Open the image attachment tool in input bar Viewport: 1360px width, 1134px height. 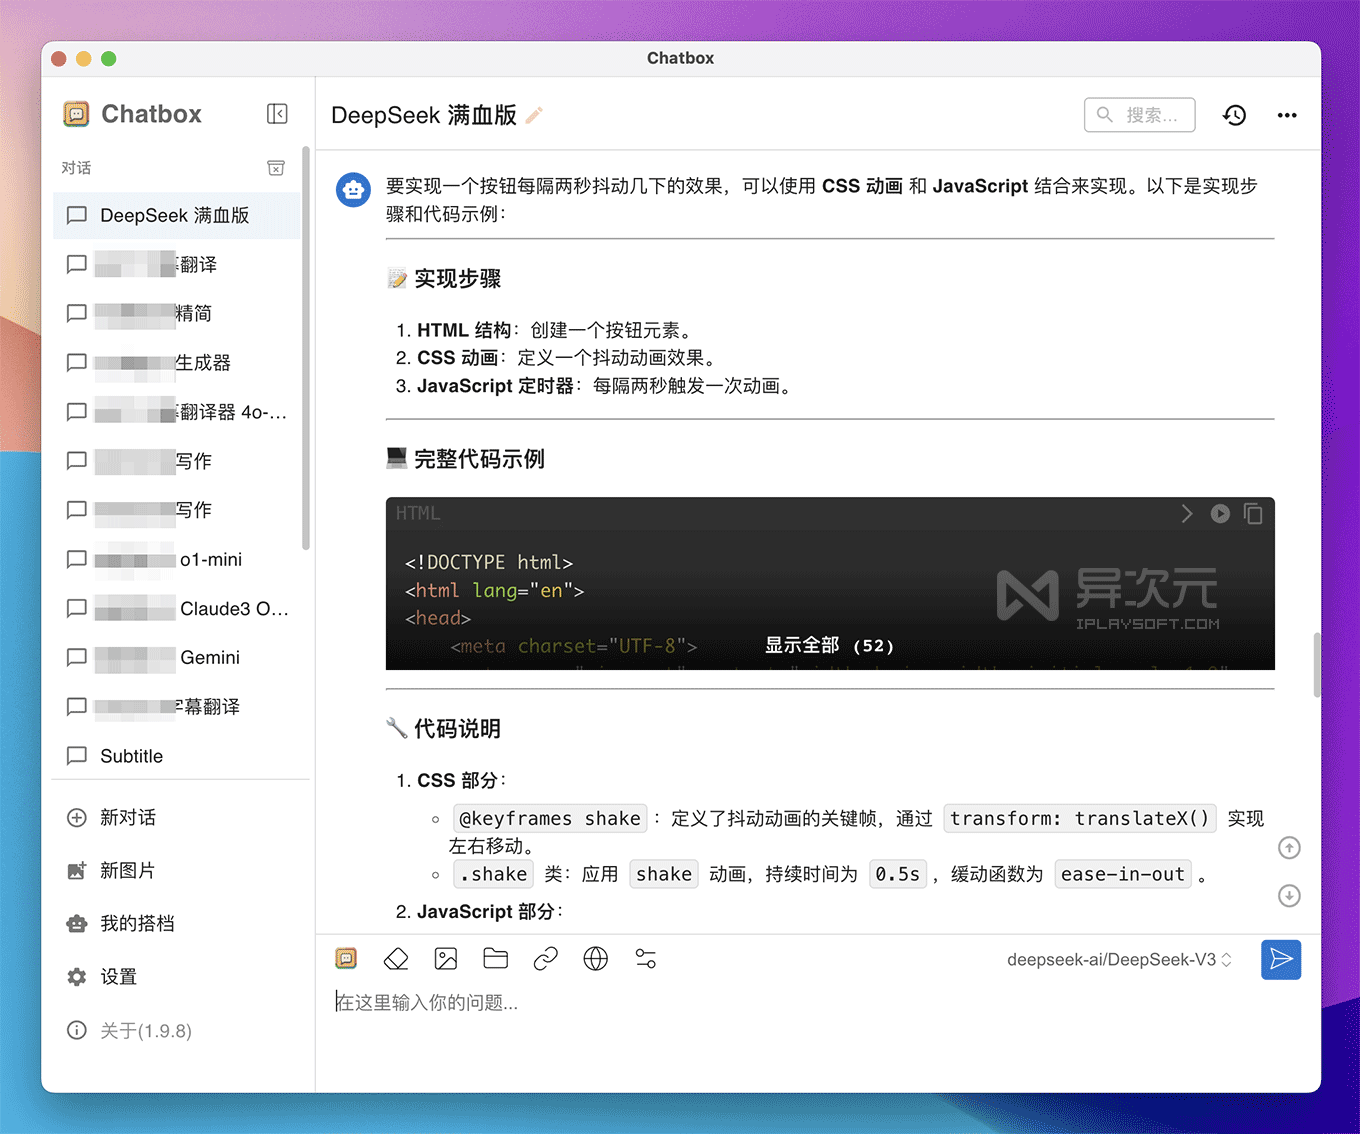pos(445,958)
